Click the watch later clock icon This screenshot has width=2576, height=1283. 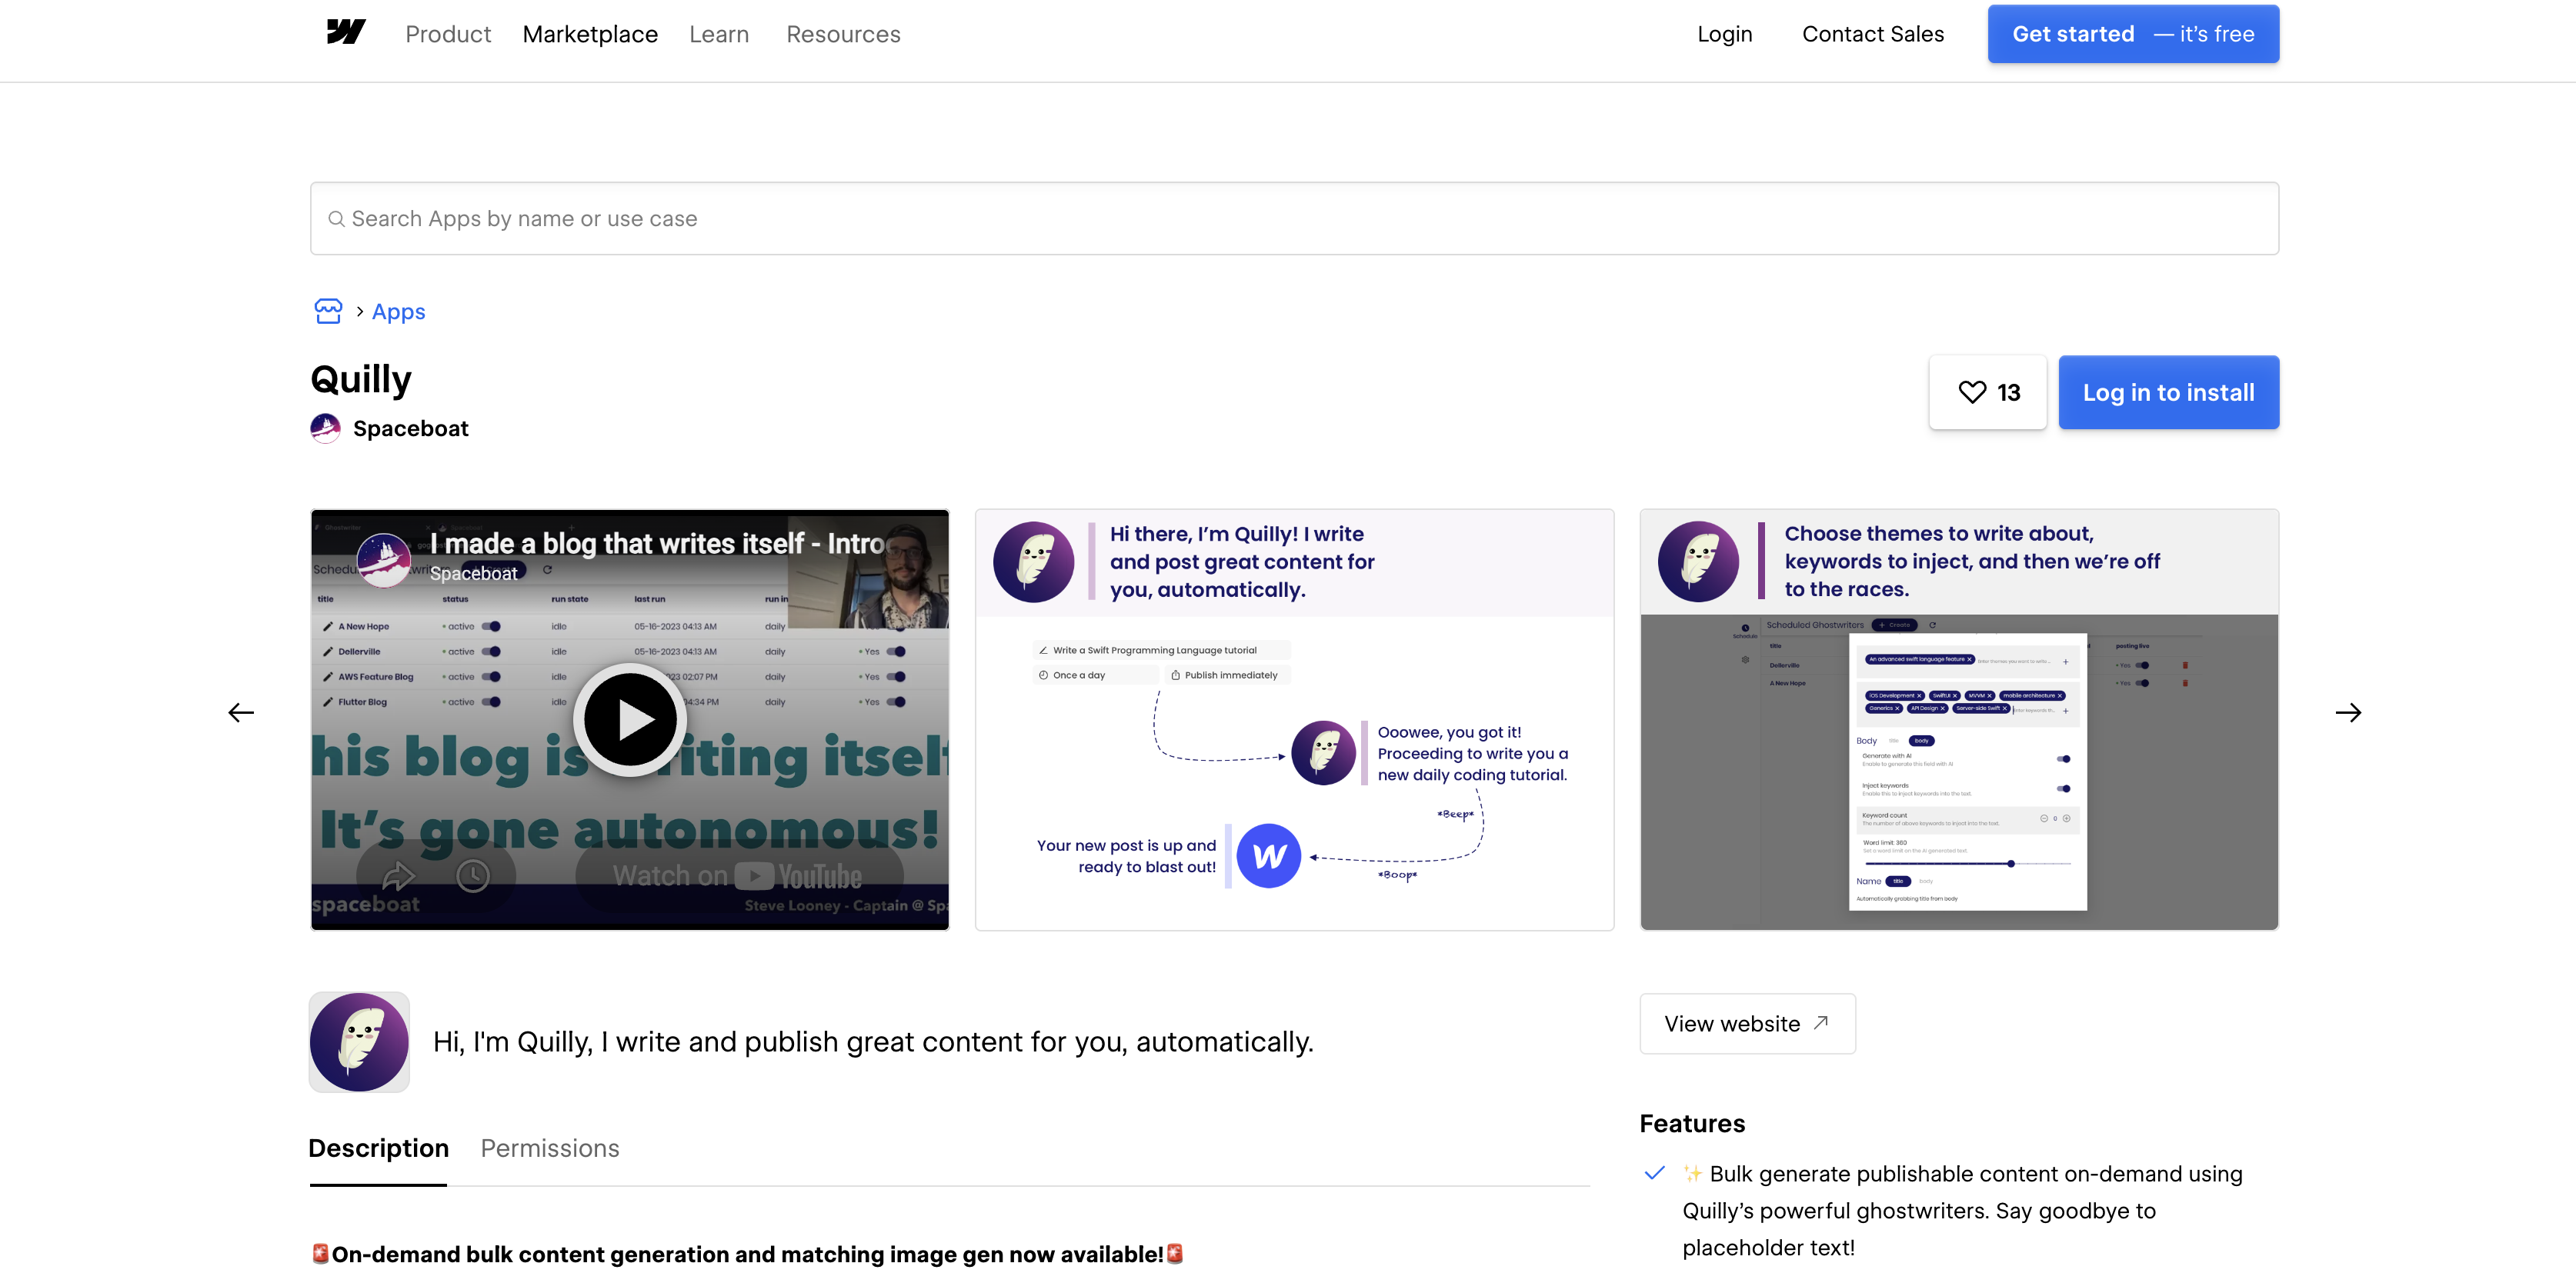coord(473,876)
